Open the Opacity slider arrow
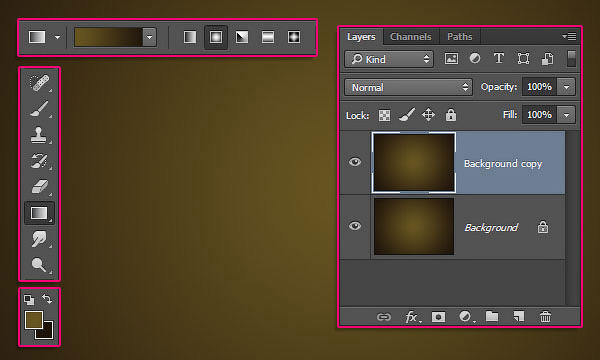This screenshot has height=360, width=600. [x=566, y=87]
